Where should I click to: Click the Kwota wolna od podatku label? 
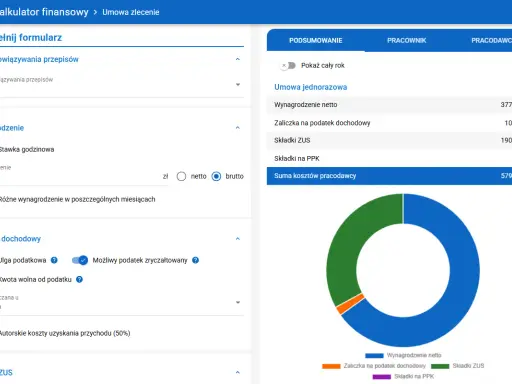(x=35, y=279)
